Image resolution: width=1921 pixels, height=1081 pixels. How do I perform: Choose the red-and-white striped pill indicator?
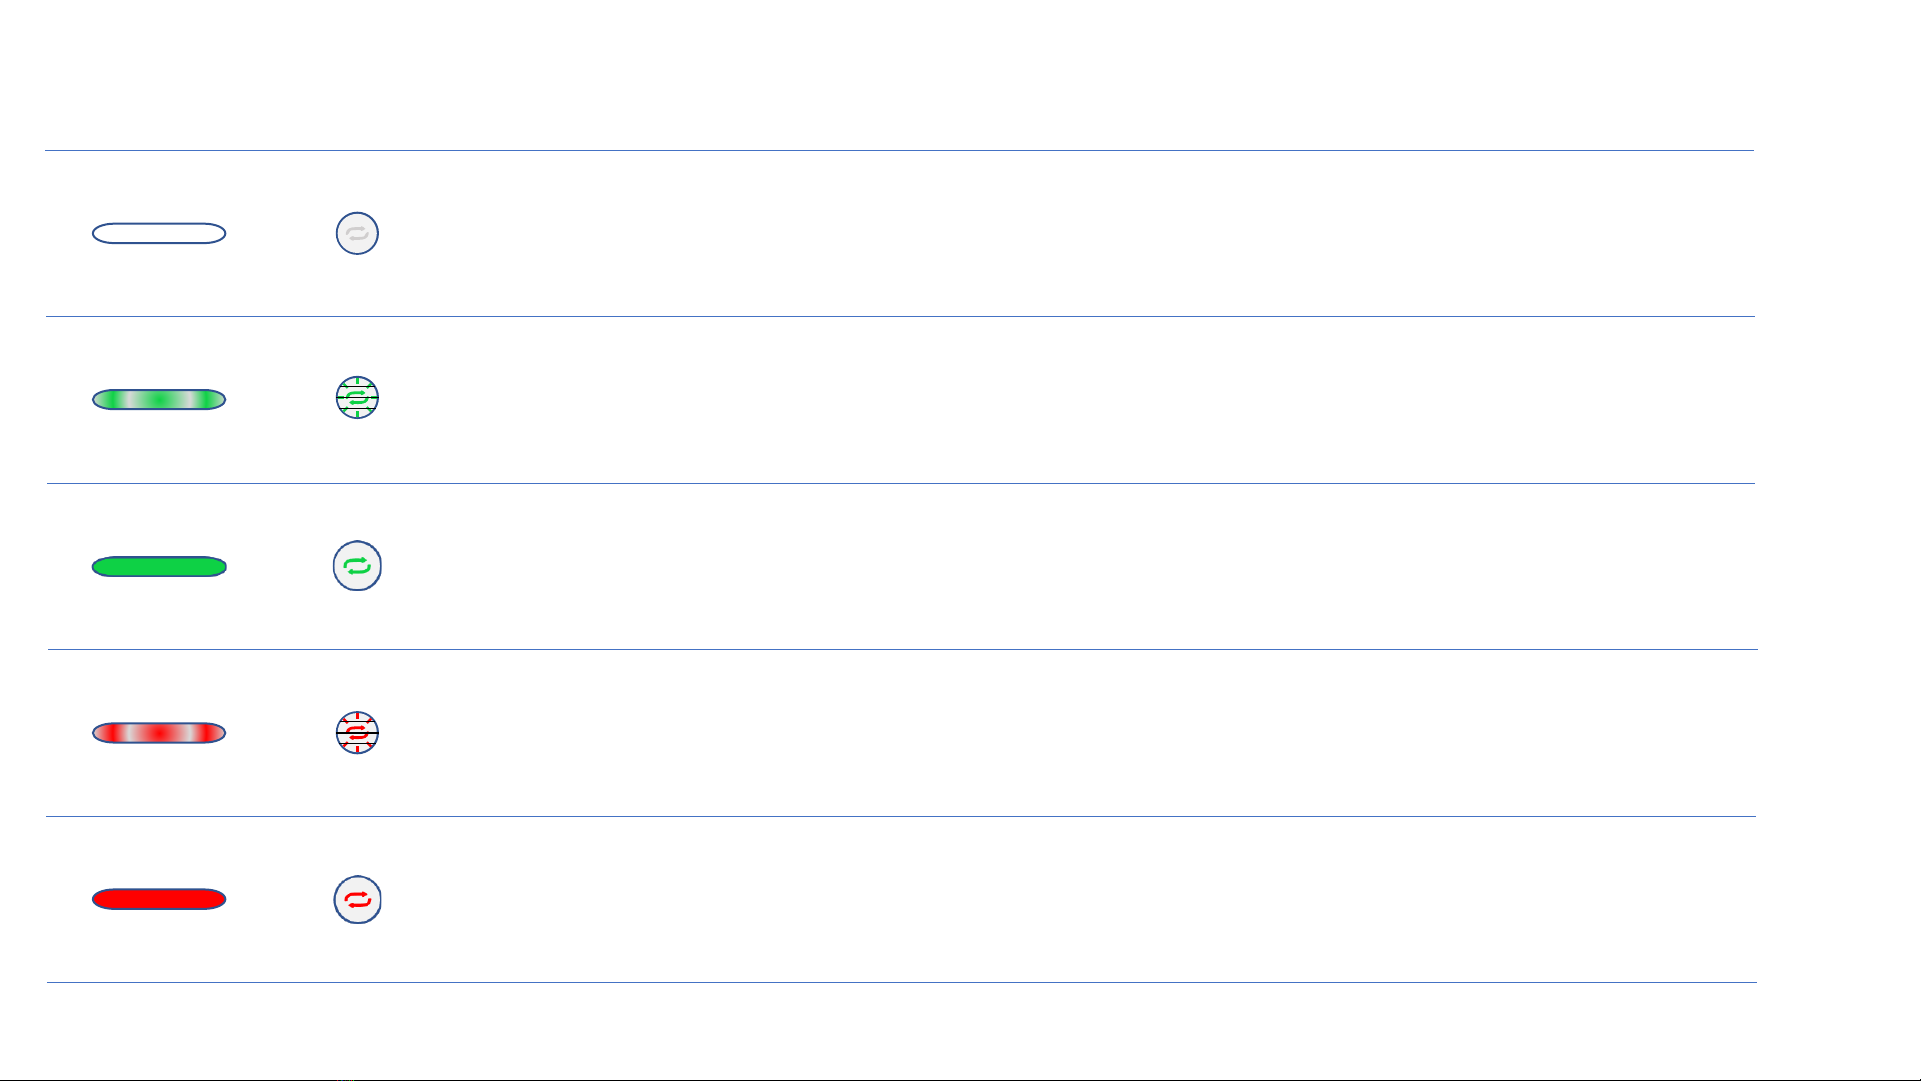(x=159, y=733)
